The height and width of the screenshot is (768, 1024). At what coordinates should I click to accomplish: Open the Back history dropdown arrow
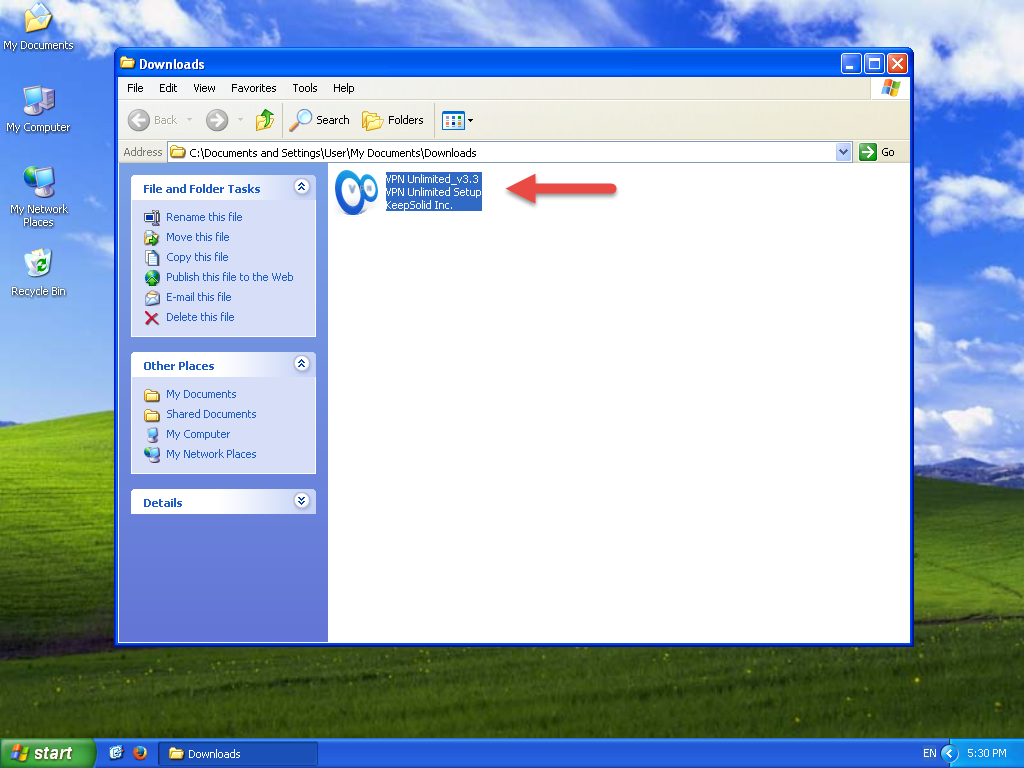[189, 120]
